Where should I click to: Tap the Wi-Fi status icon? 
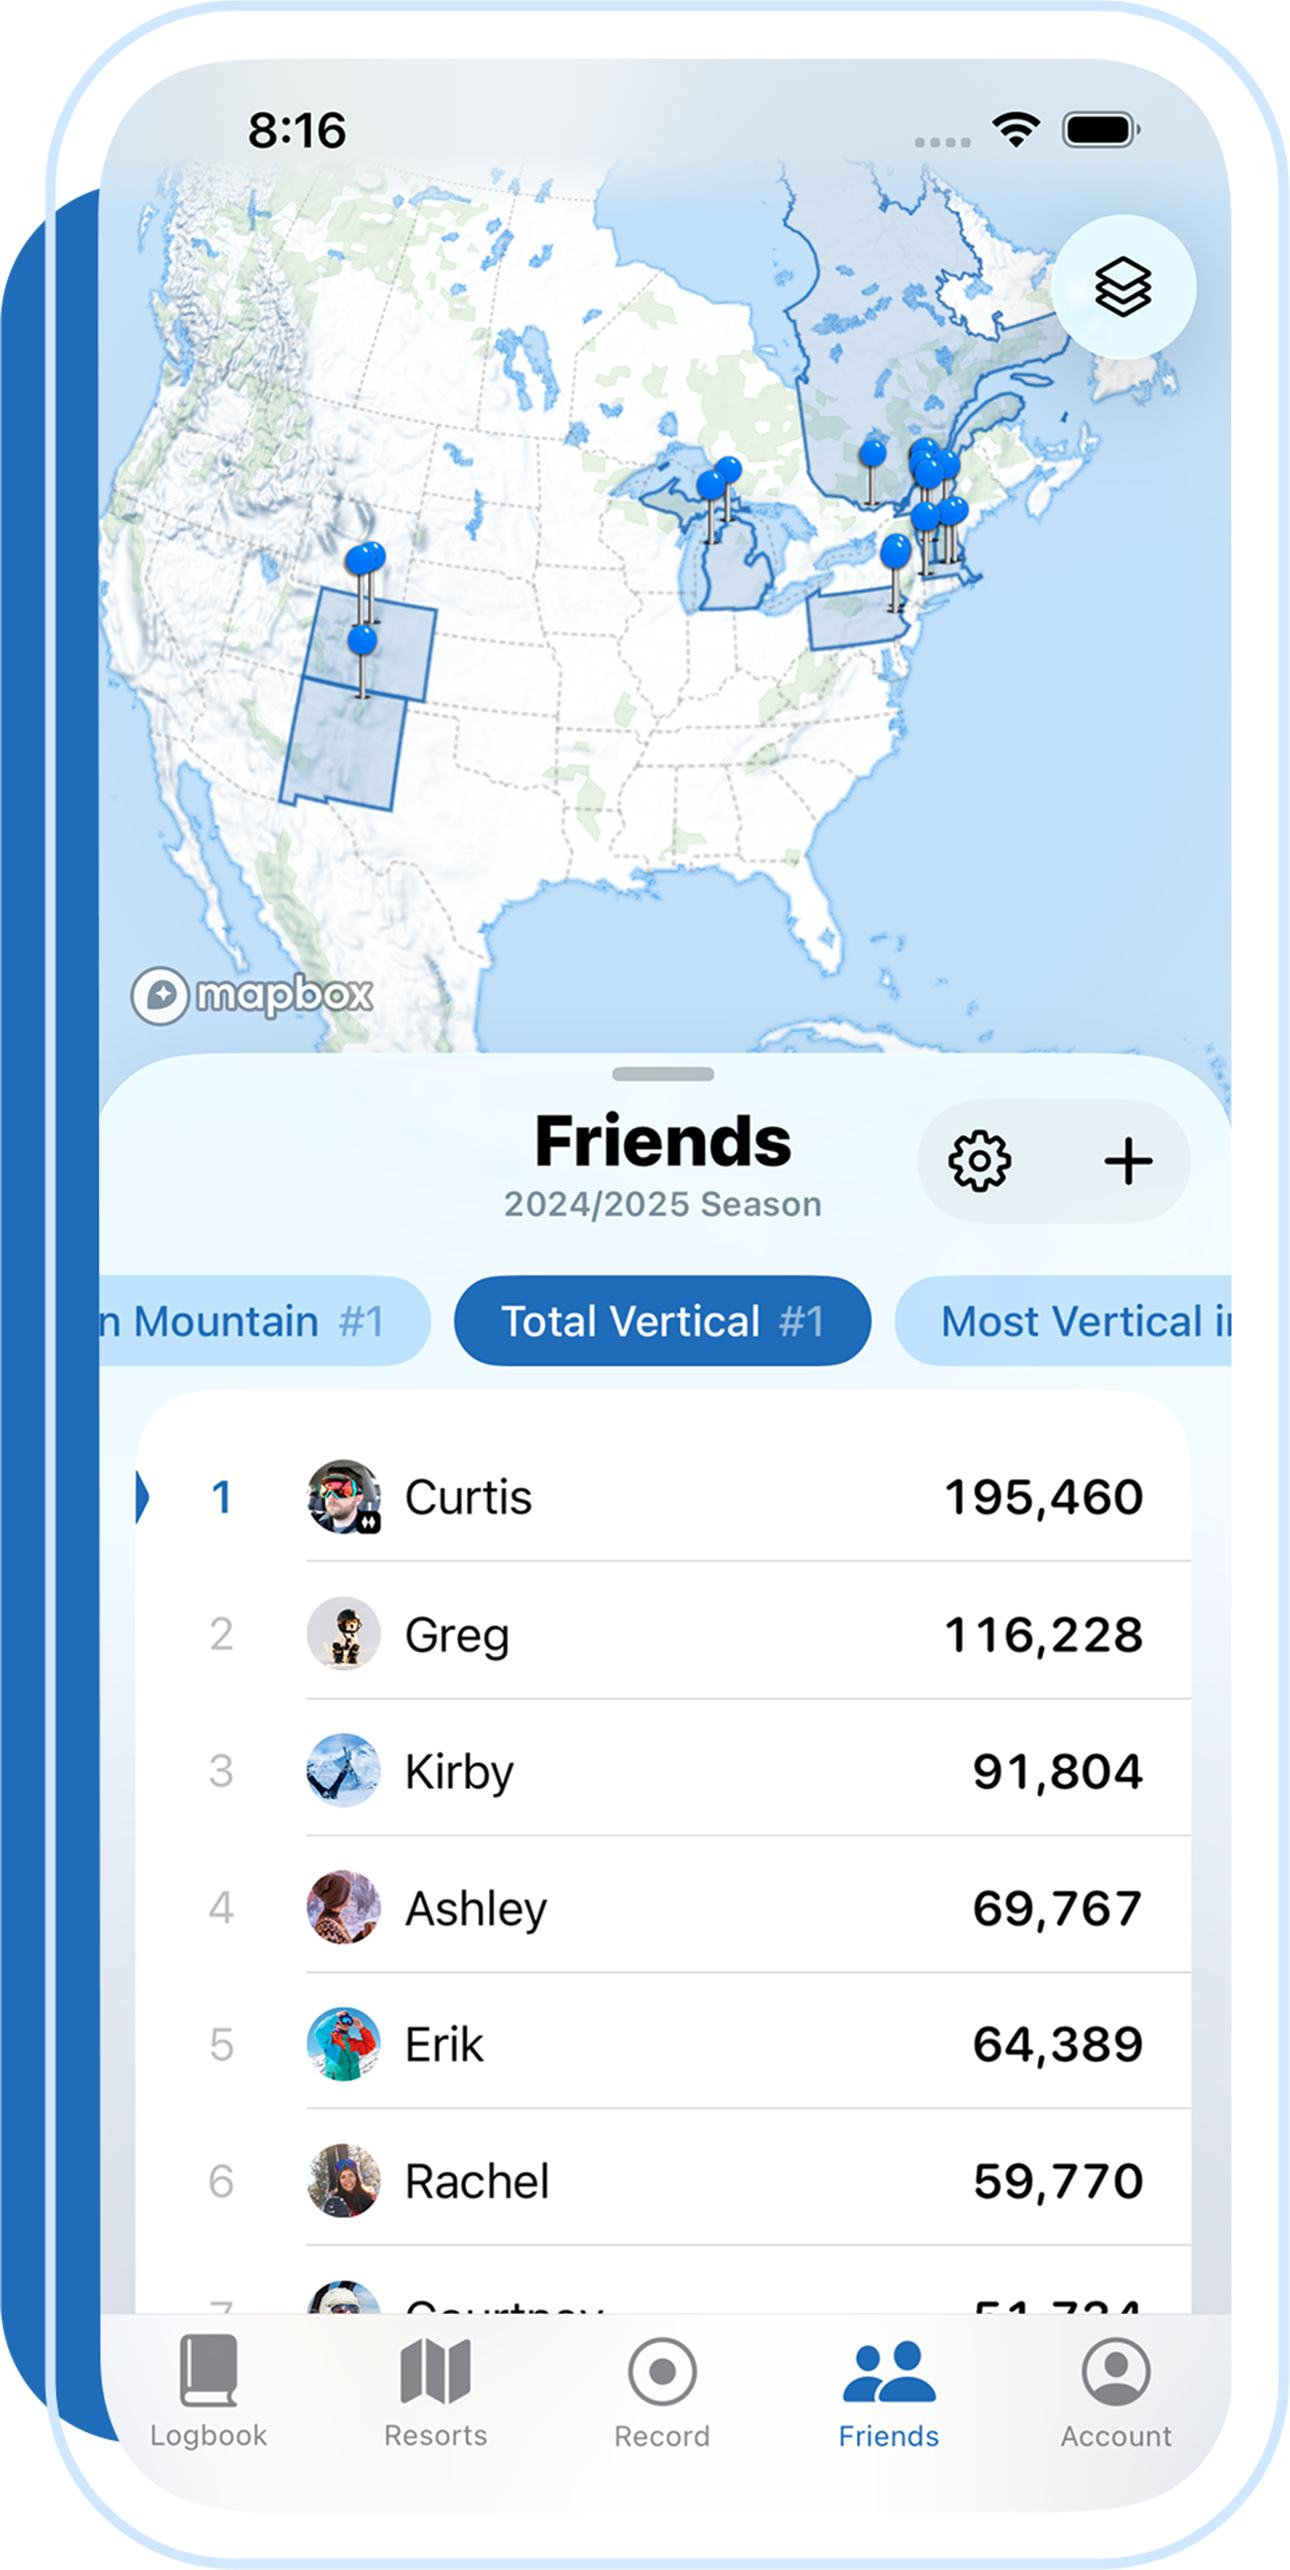click(1016, 130)
